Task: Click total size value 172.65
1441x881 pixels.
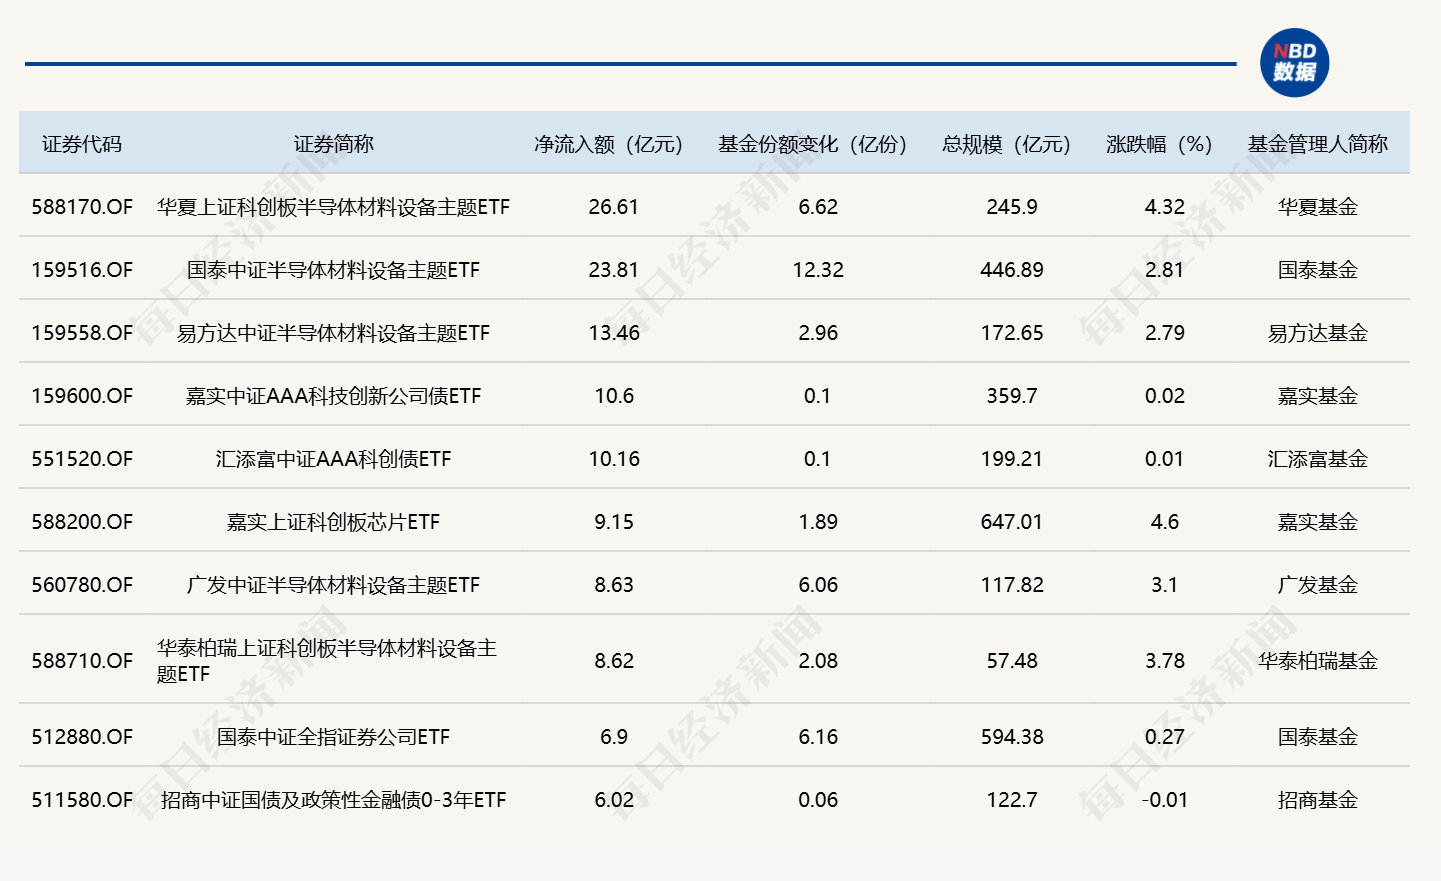Action: 1012,333
